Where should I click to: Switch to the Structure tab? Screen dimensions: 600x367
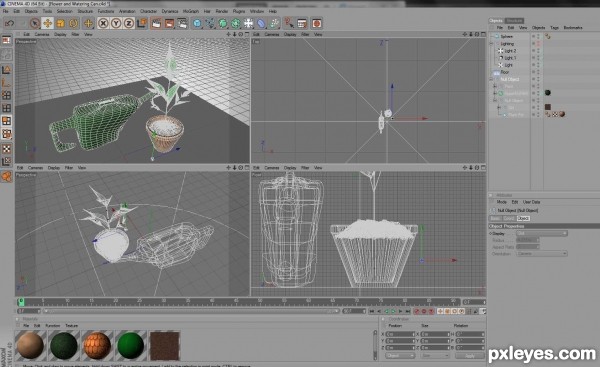pyautogui.click(x=514, y=20)
